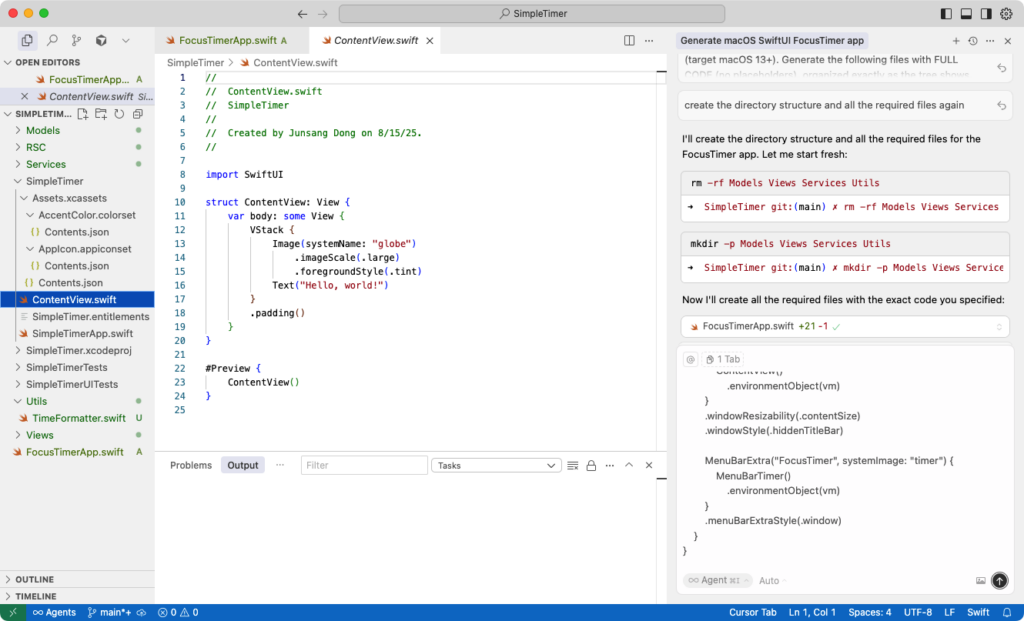The width and height of the screenshot is (1024, 621).
Task: Select the Generate macOS SwiftUI FocusTimer chat tab
Action: [772, 40]
